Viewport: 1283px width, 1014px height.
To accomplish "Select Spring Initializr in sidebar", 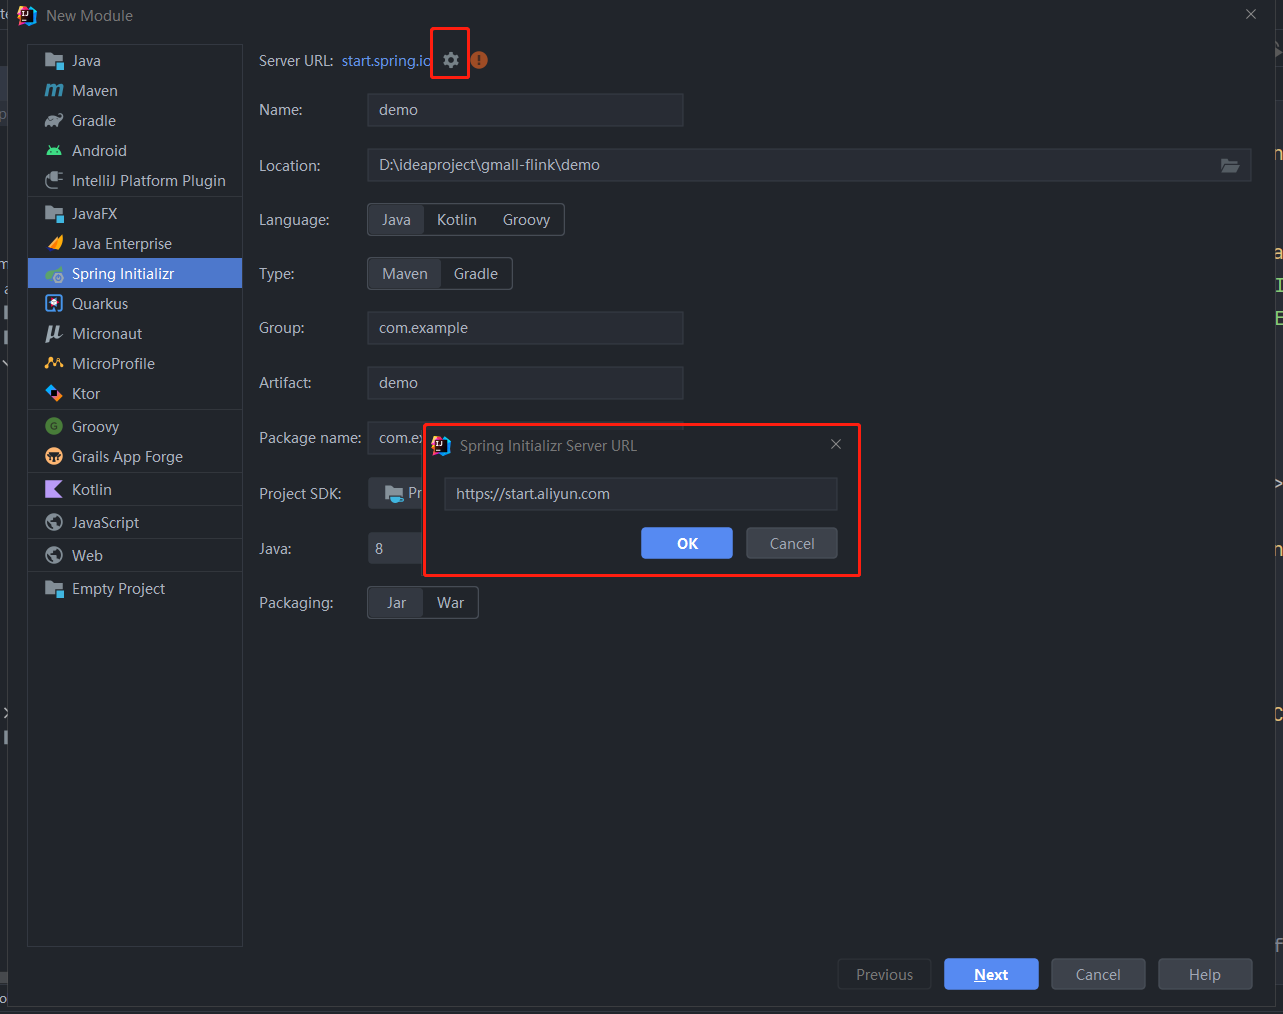I will click(x=135, y=274).
